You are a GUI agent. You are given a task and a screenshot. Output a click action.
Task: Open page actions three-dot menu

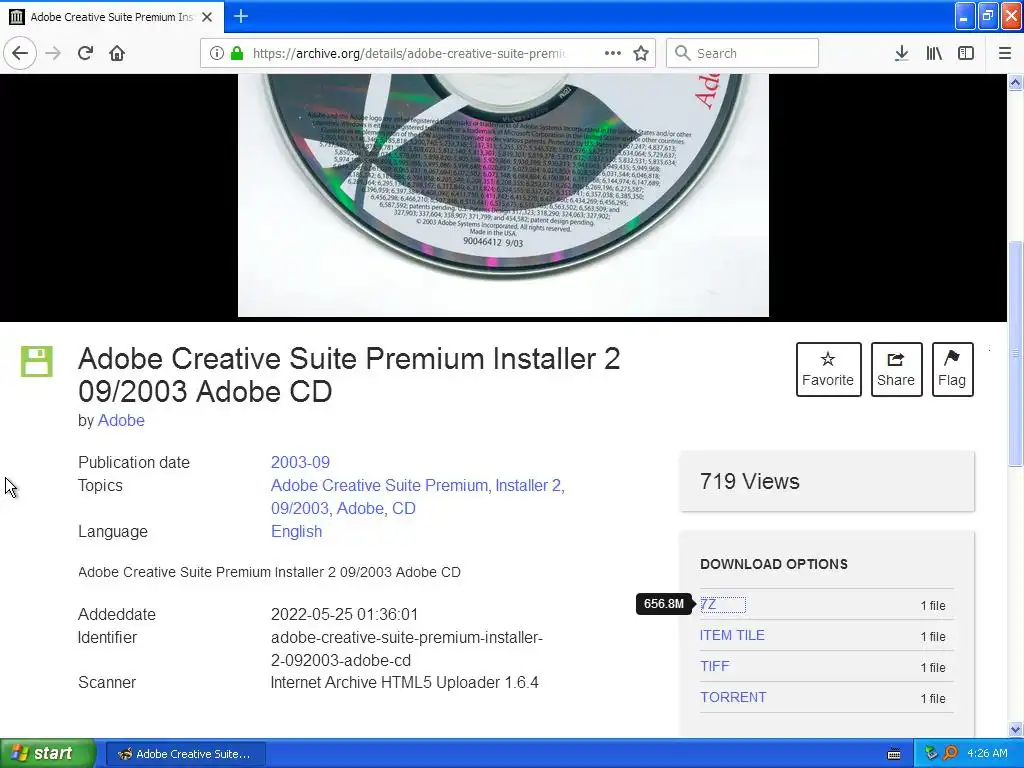point(613,53)
